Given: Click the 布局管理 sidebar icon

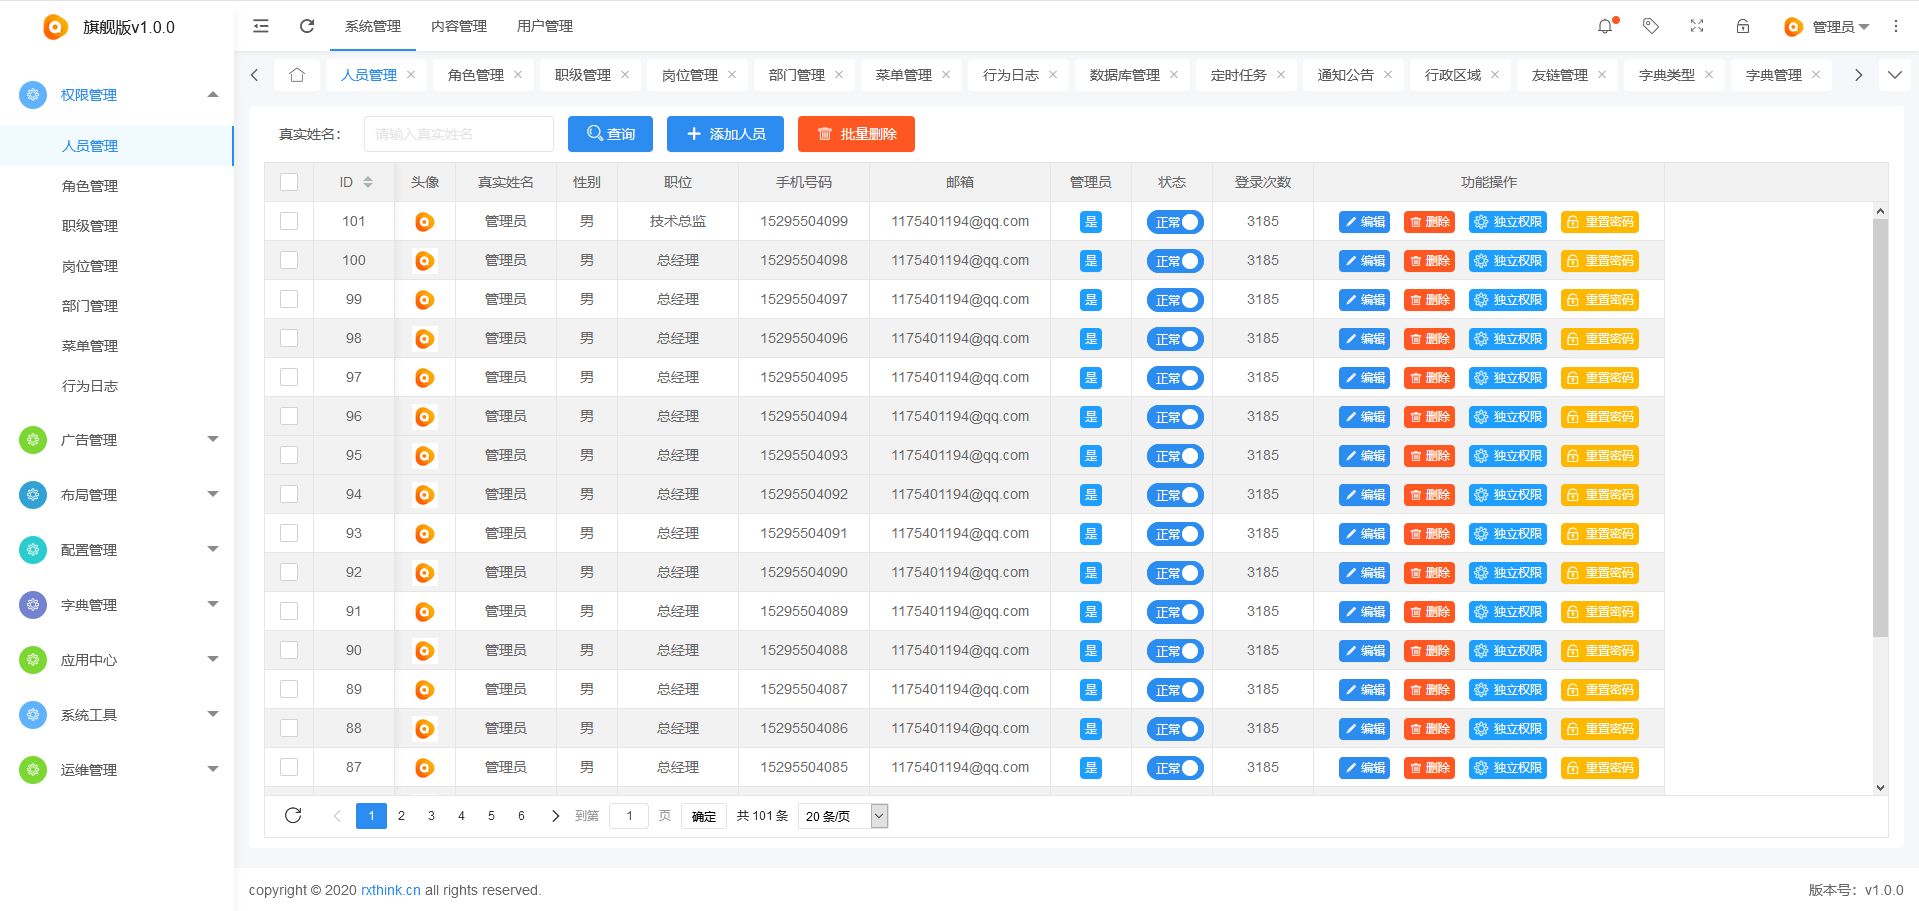Looking at the screenshot, I should click(x=33, y=495).
